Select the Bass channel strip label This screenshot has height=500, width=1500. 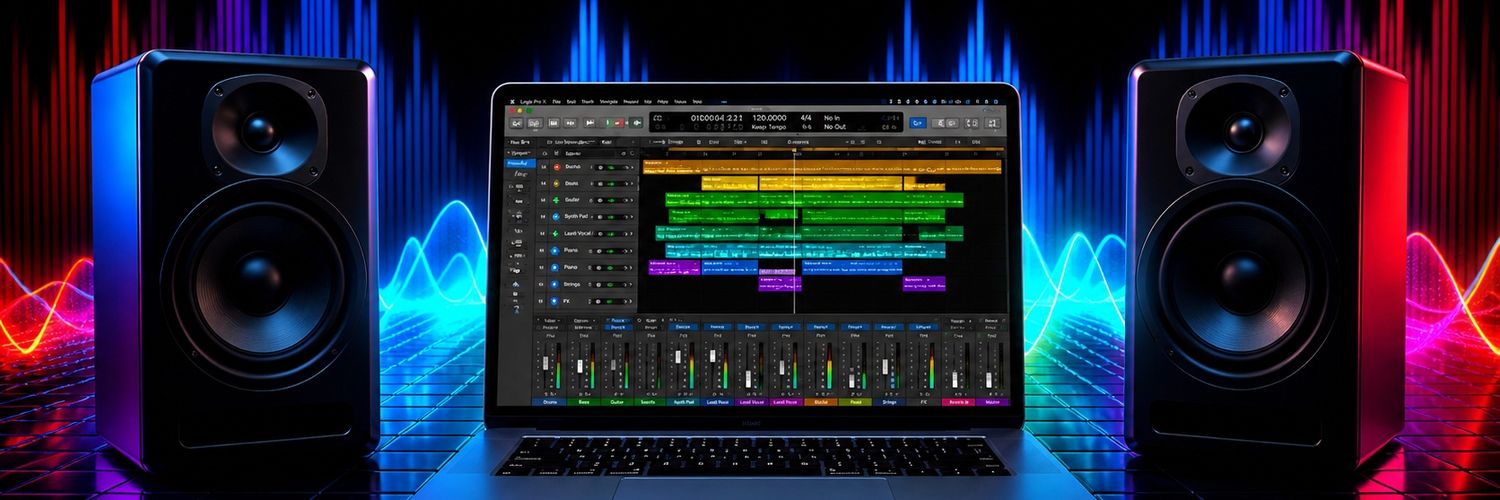(x=583, y=402)
